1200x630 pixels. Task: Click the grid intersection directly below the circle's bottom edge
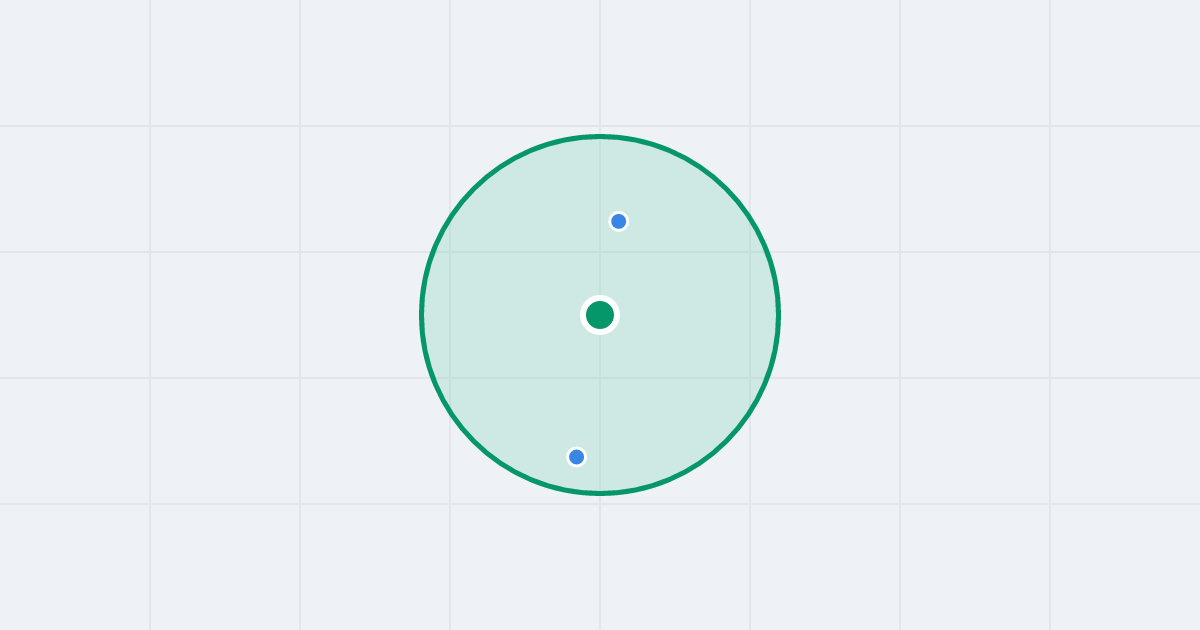pyautogui.click(x=600, y=504)
